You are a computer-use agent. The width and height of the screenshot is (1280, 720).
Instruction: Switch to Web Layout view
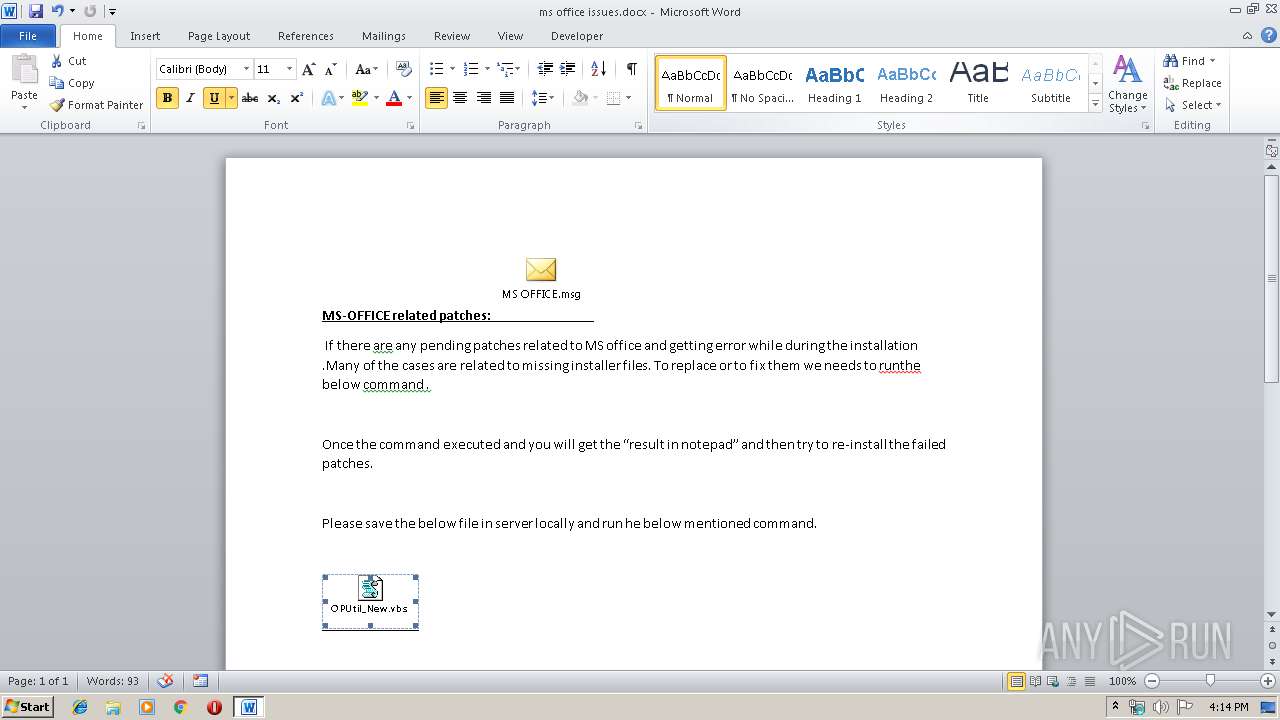click(1053, 681)
